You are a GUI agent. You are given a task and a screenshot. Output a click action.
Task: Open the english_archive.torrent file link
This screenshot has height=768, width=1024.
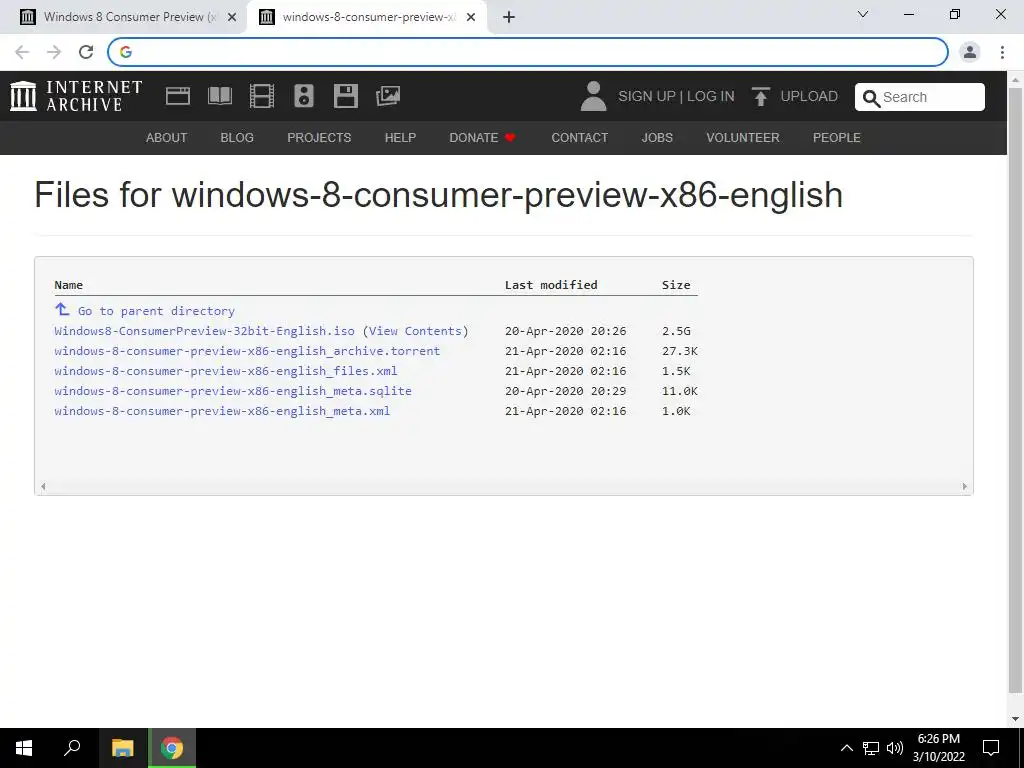(x=247, y=351)
